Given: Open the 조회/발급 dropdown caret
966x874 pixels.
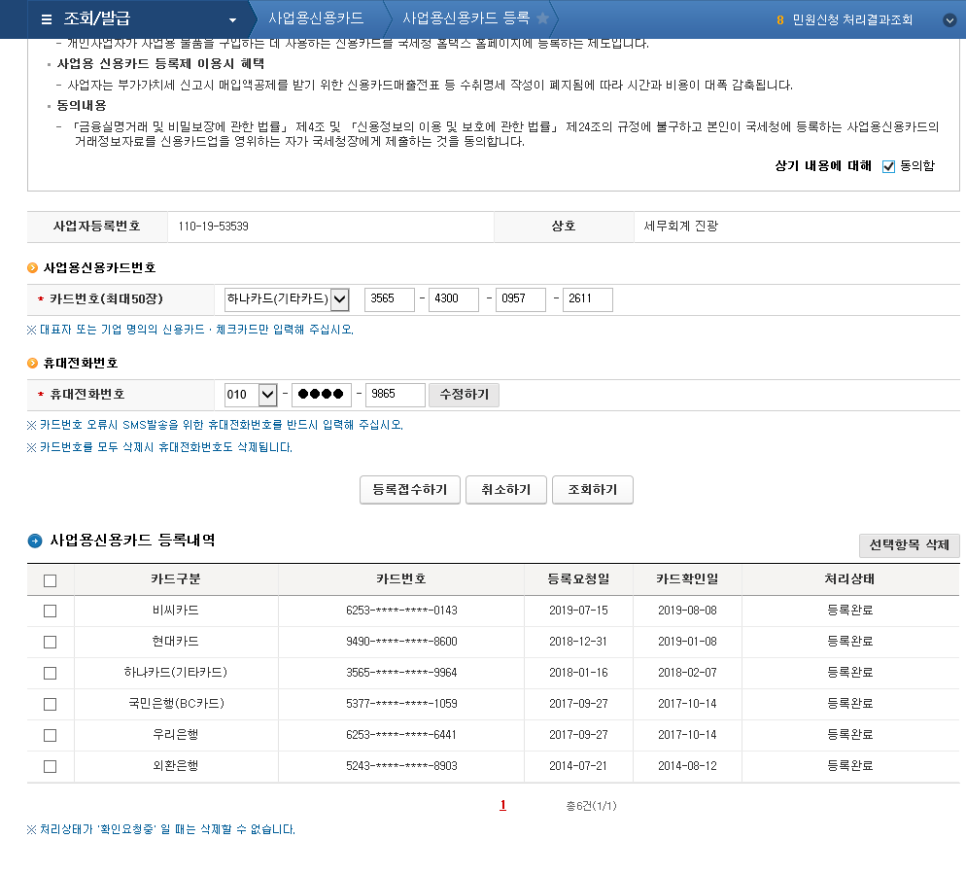Looking at the screenshot, I should tap(232, 20).
